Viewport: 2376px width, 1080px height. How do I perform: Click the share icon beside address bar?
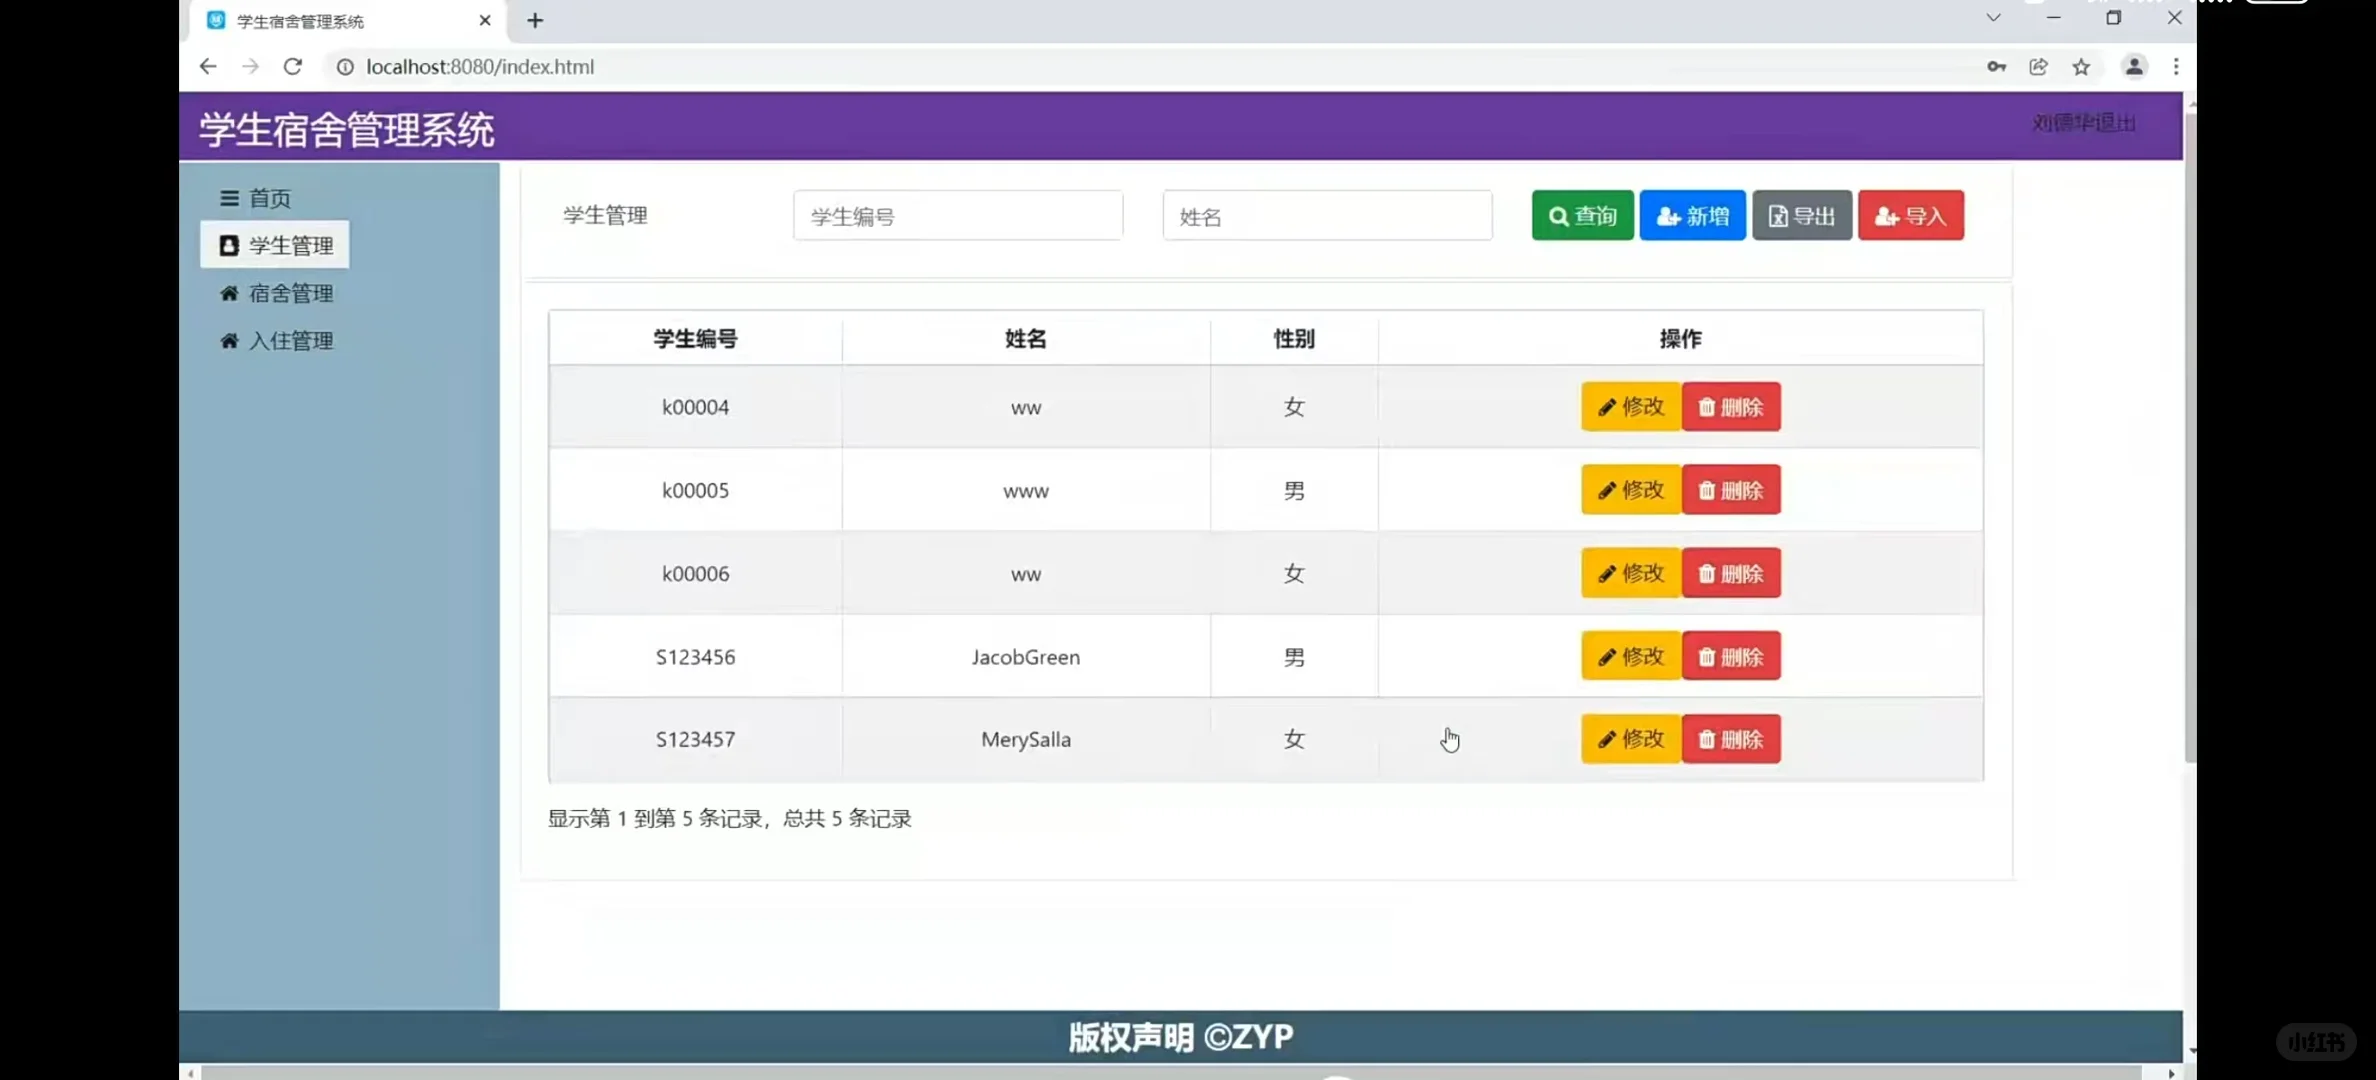click(x=2038, y=66)
